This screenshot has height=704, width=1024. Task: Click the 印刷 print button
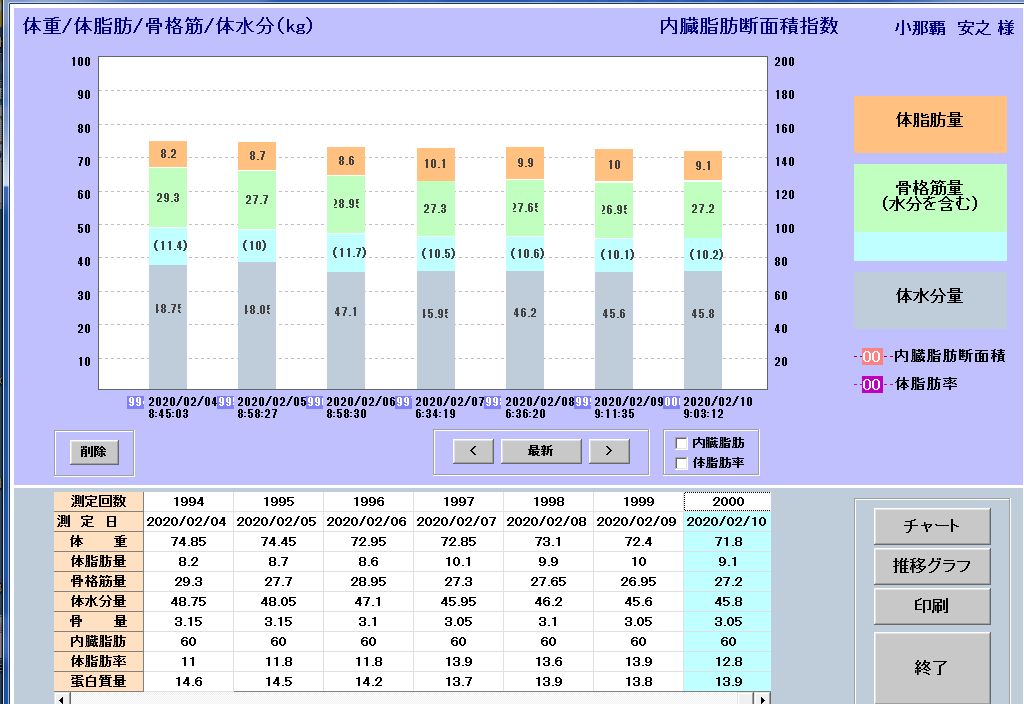click(931, 606)
